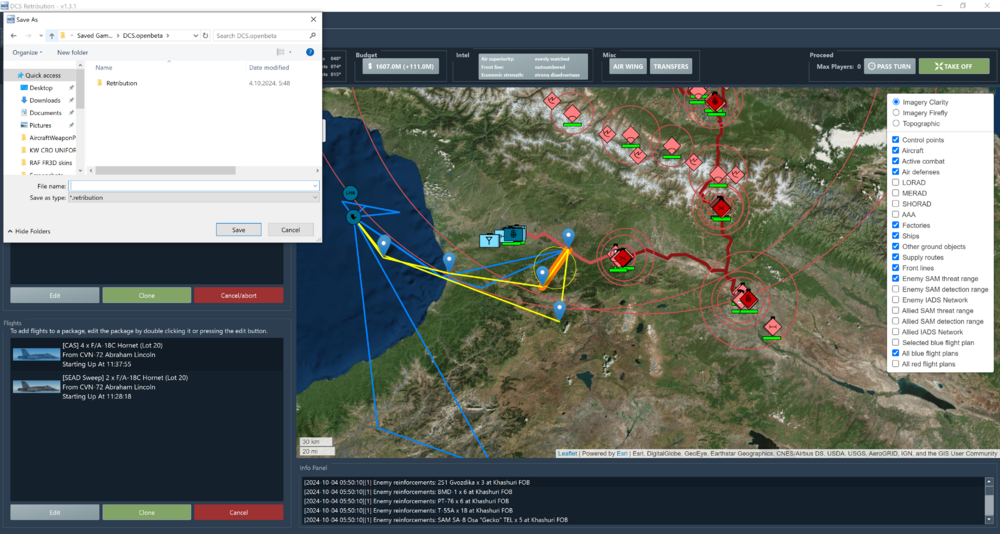This screenshot has height=534, width=1000.
Task: Open the Save as type combo box
Action: (193, 198)
